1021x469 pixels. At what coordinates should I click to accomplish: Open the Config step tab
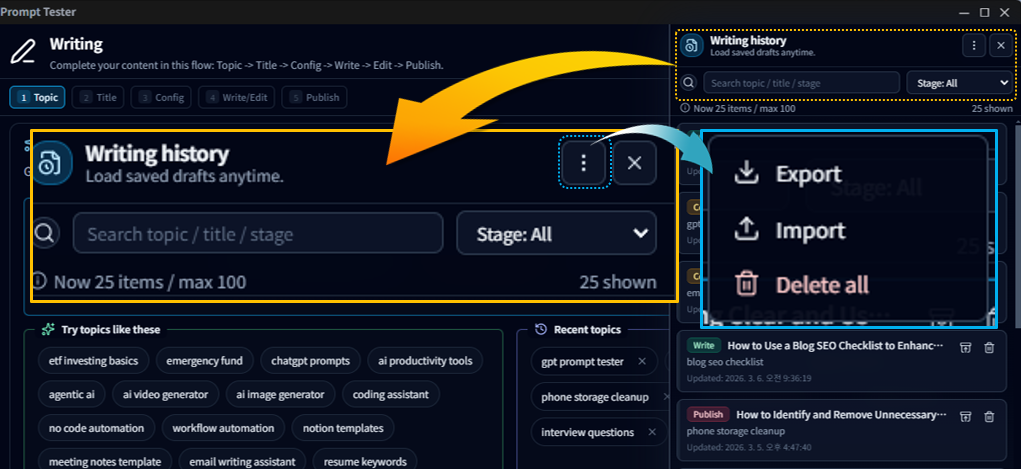[161, 97]
